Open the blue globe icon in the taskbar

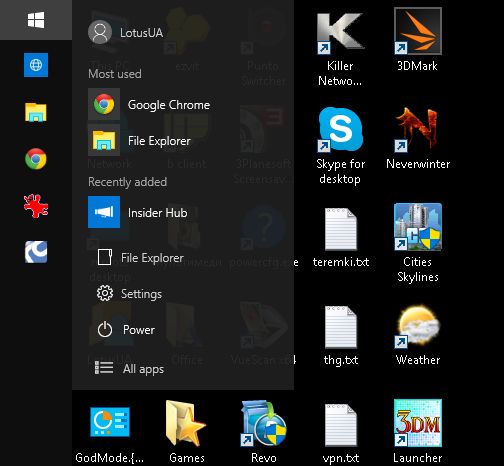point(36,65)
